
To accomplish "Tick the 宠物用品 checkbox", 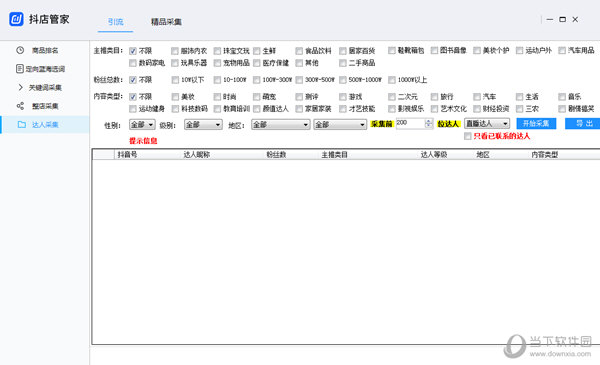I will [217, 63].
